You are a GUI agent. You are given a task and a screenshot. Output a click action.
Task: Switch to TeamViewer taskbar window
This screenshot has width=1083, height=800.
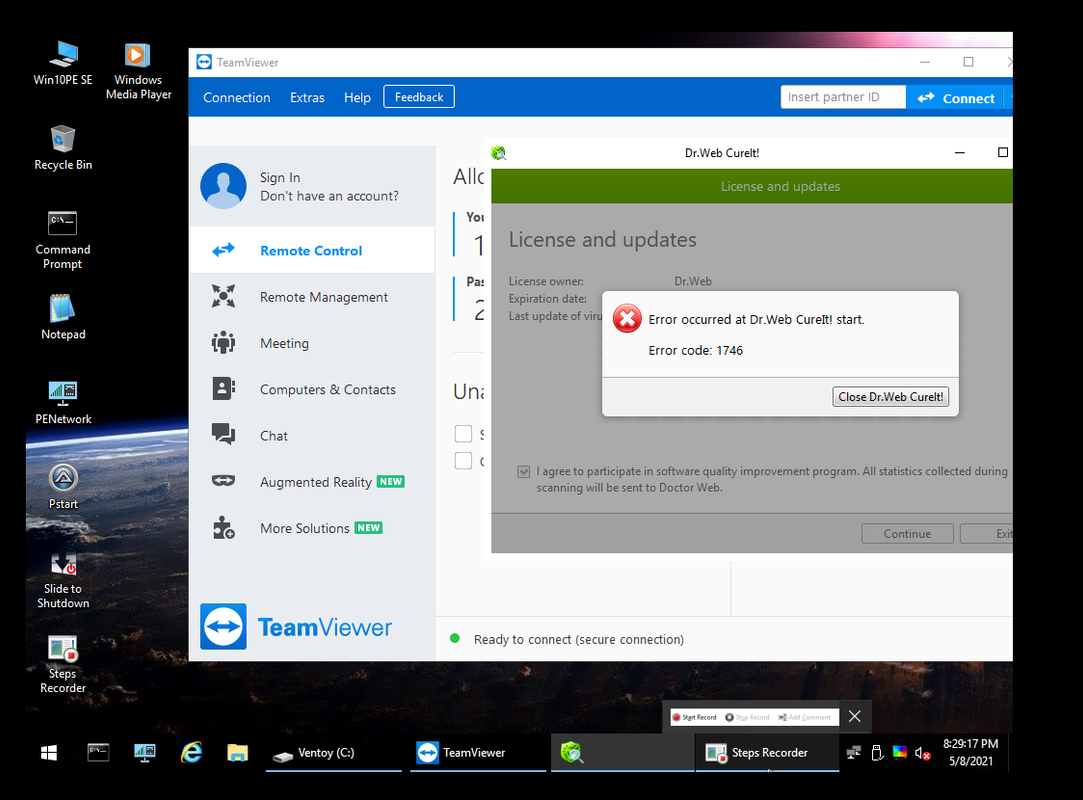tap(478, 752)
